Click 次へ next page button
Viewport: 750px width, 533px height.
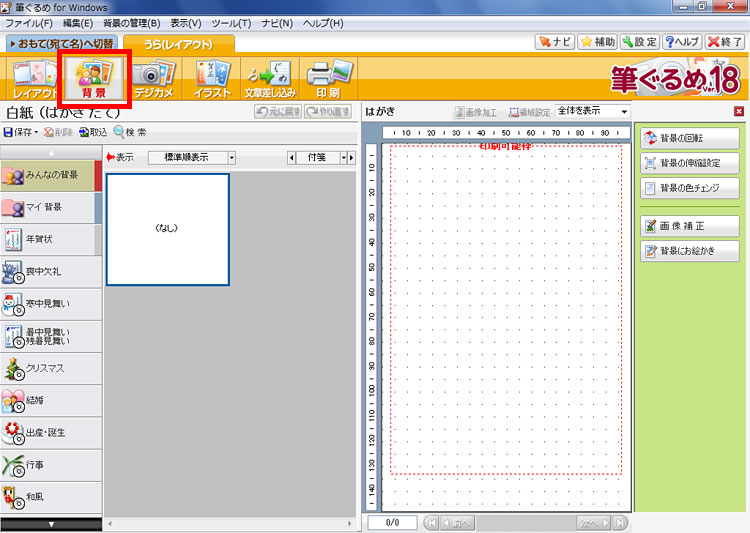click(x=595, y=522)
